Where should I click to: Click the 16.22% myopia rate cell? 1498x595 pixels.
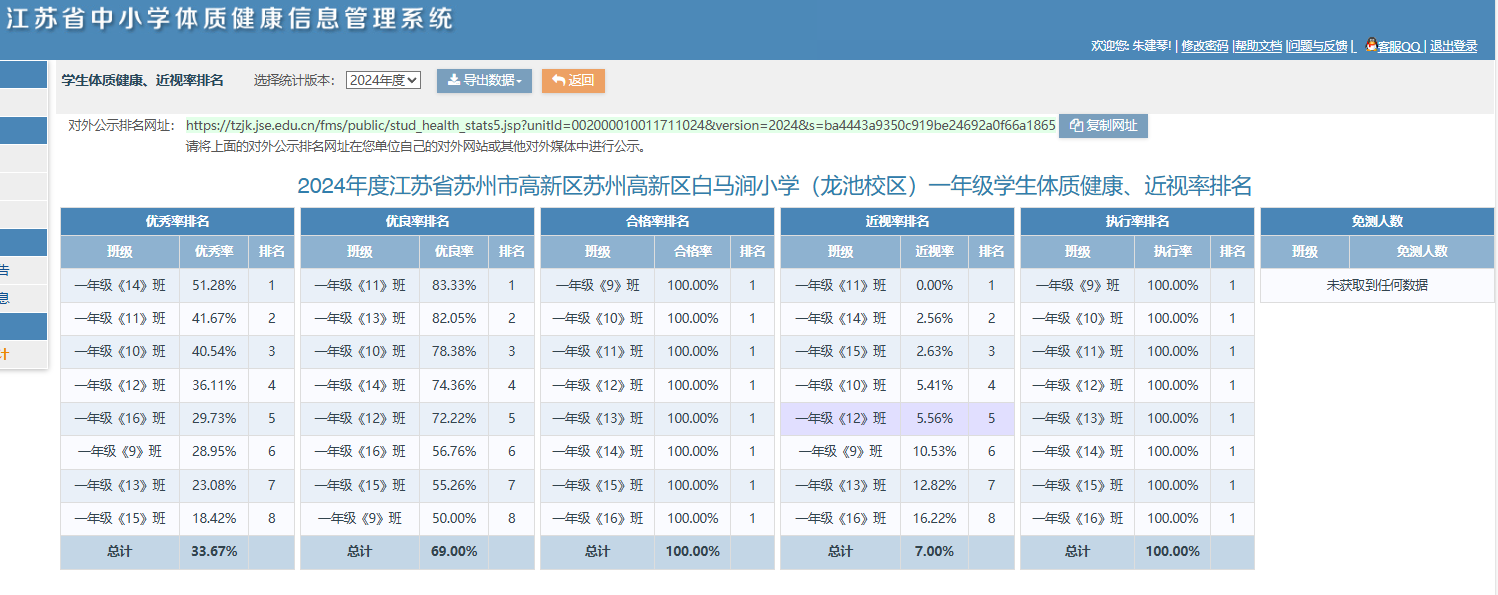[x=934, y=518]
